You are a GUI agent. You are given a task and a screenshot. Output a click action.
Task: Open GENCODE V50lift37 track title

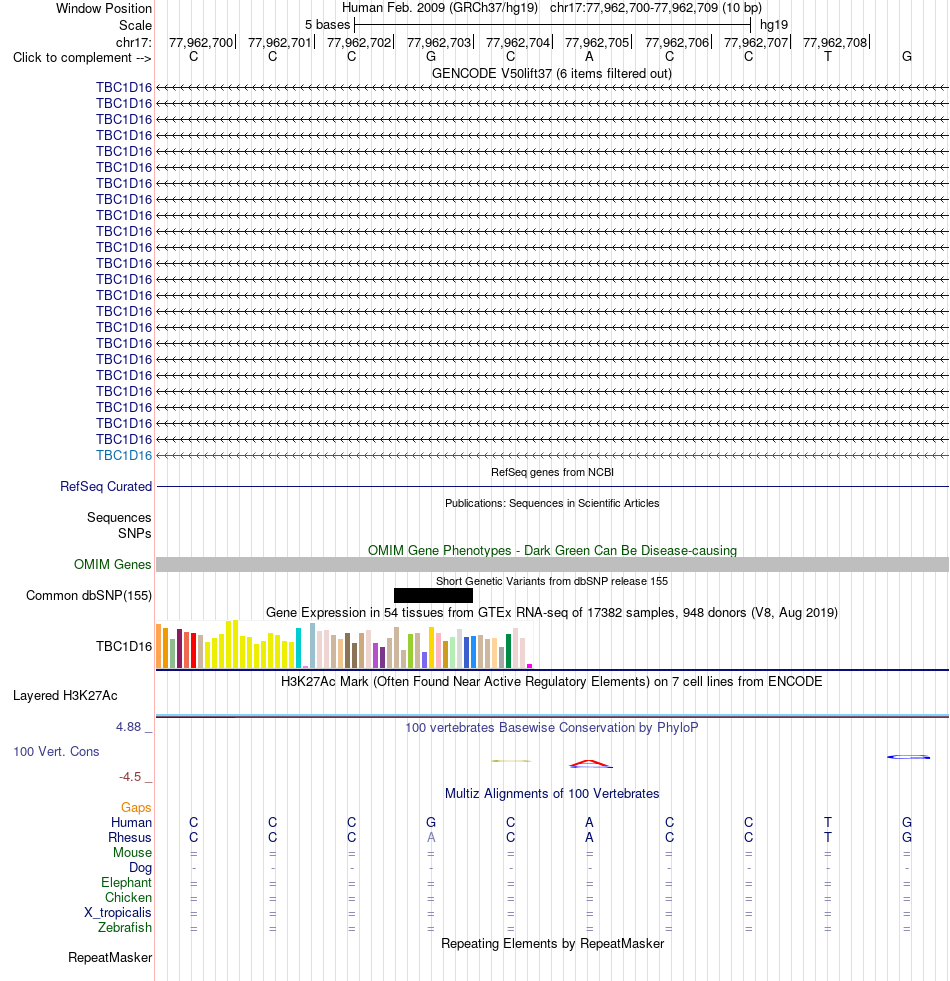click(x=551, y=73)
